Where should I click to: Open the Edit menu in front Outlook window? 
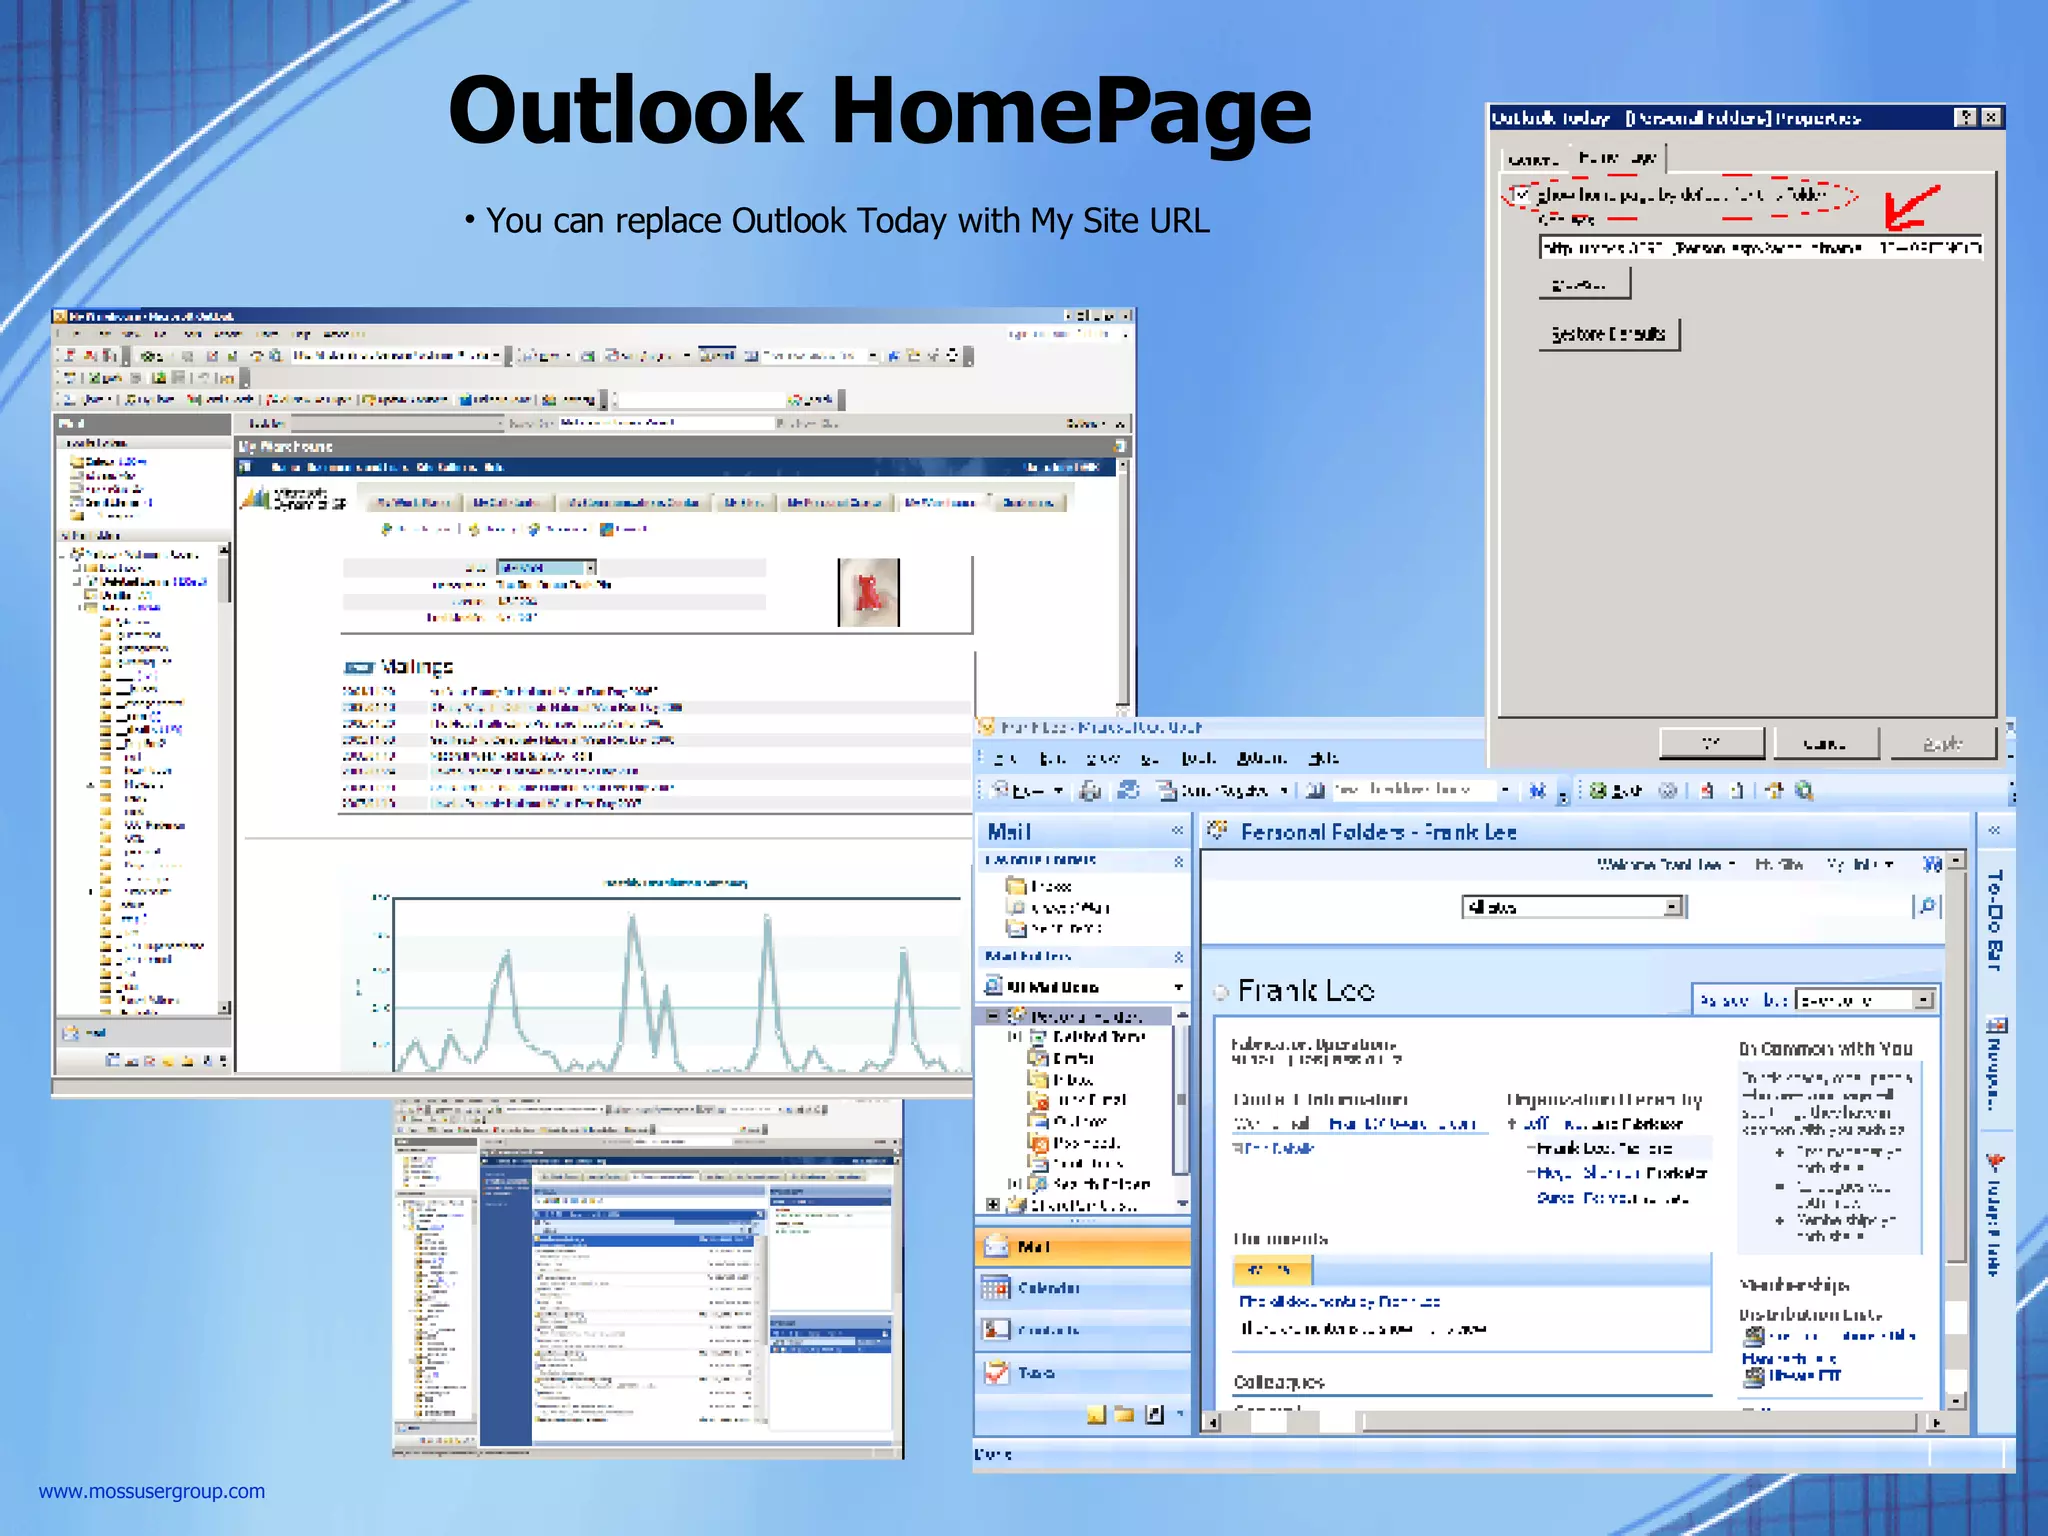1053,759
